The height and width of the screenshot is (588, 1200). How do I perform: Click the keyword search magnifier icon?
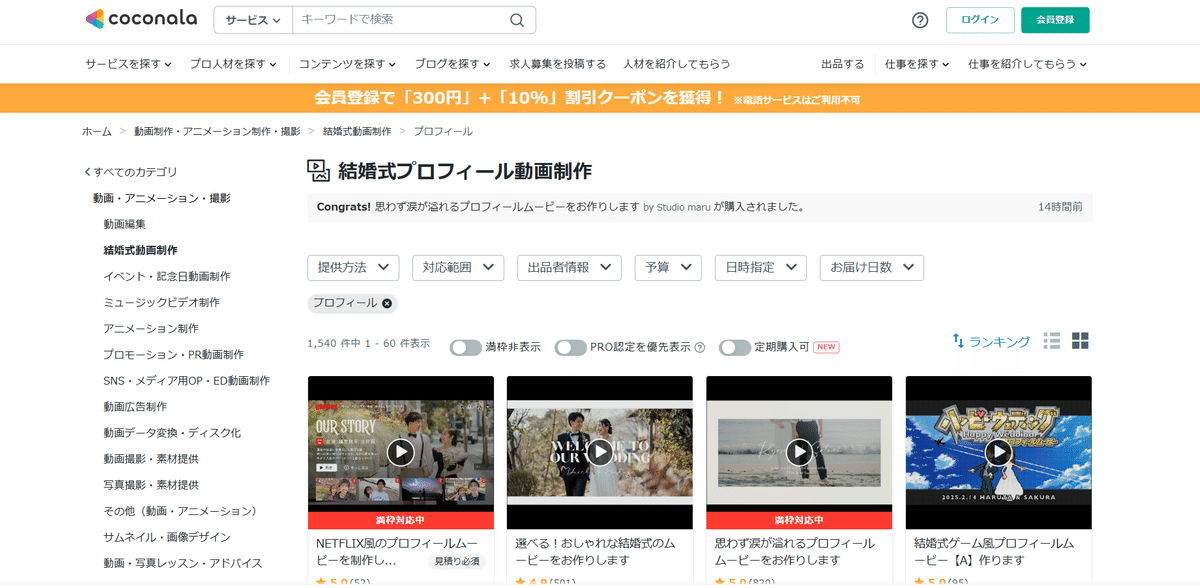point(516,20)
